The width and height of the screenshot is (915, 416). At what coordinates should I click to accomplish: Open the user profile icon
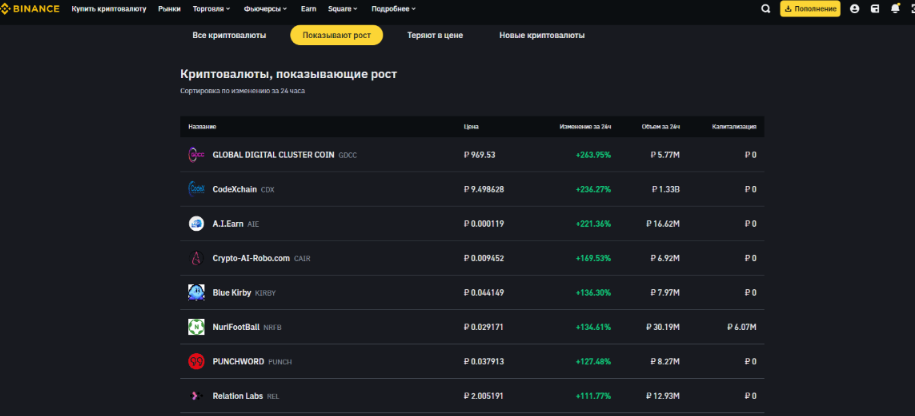coord(854,9)
